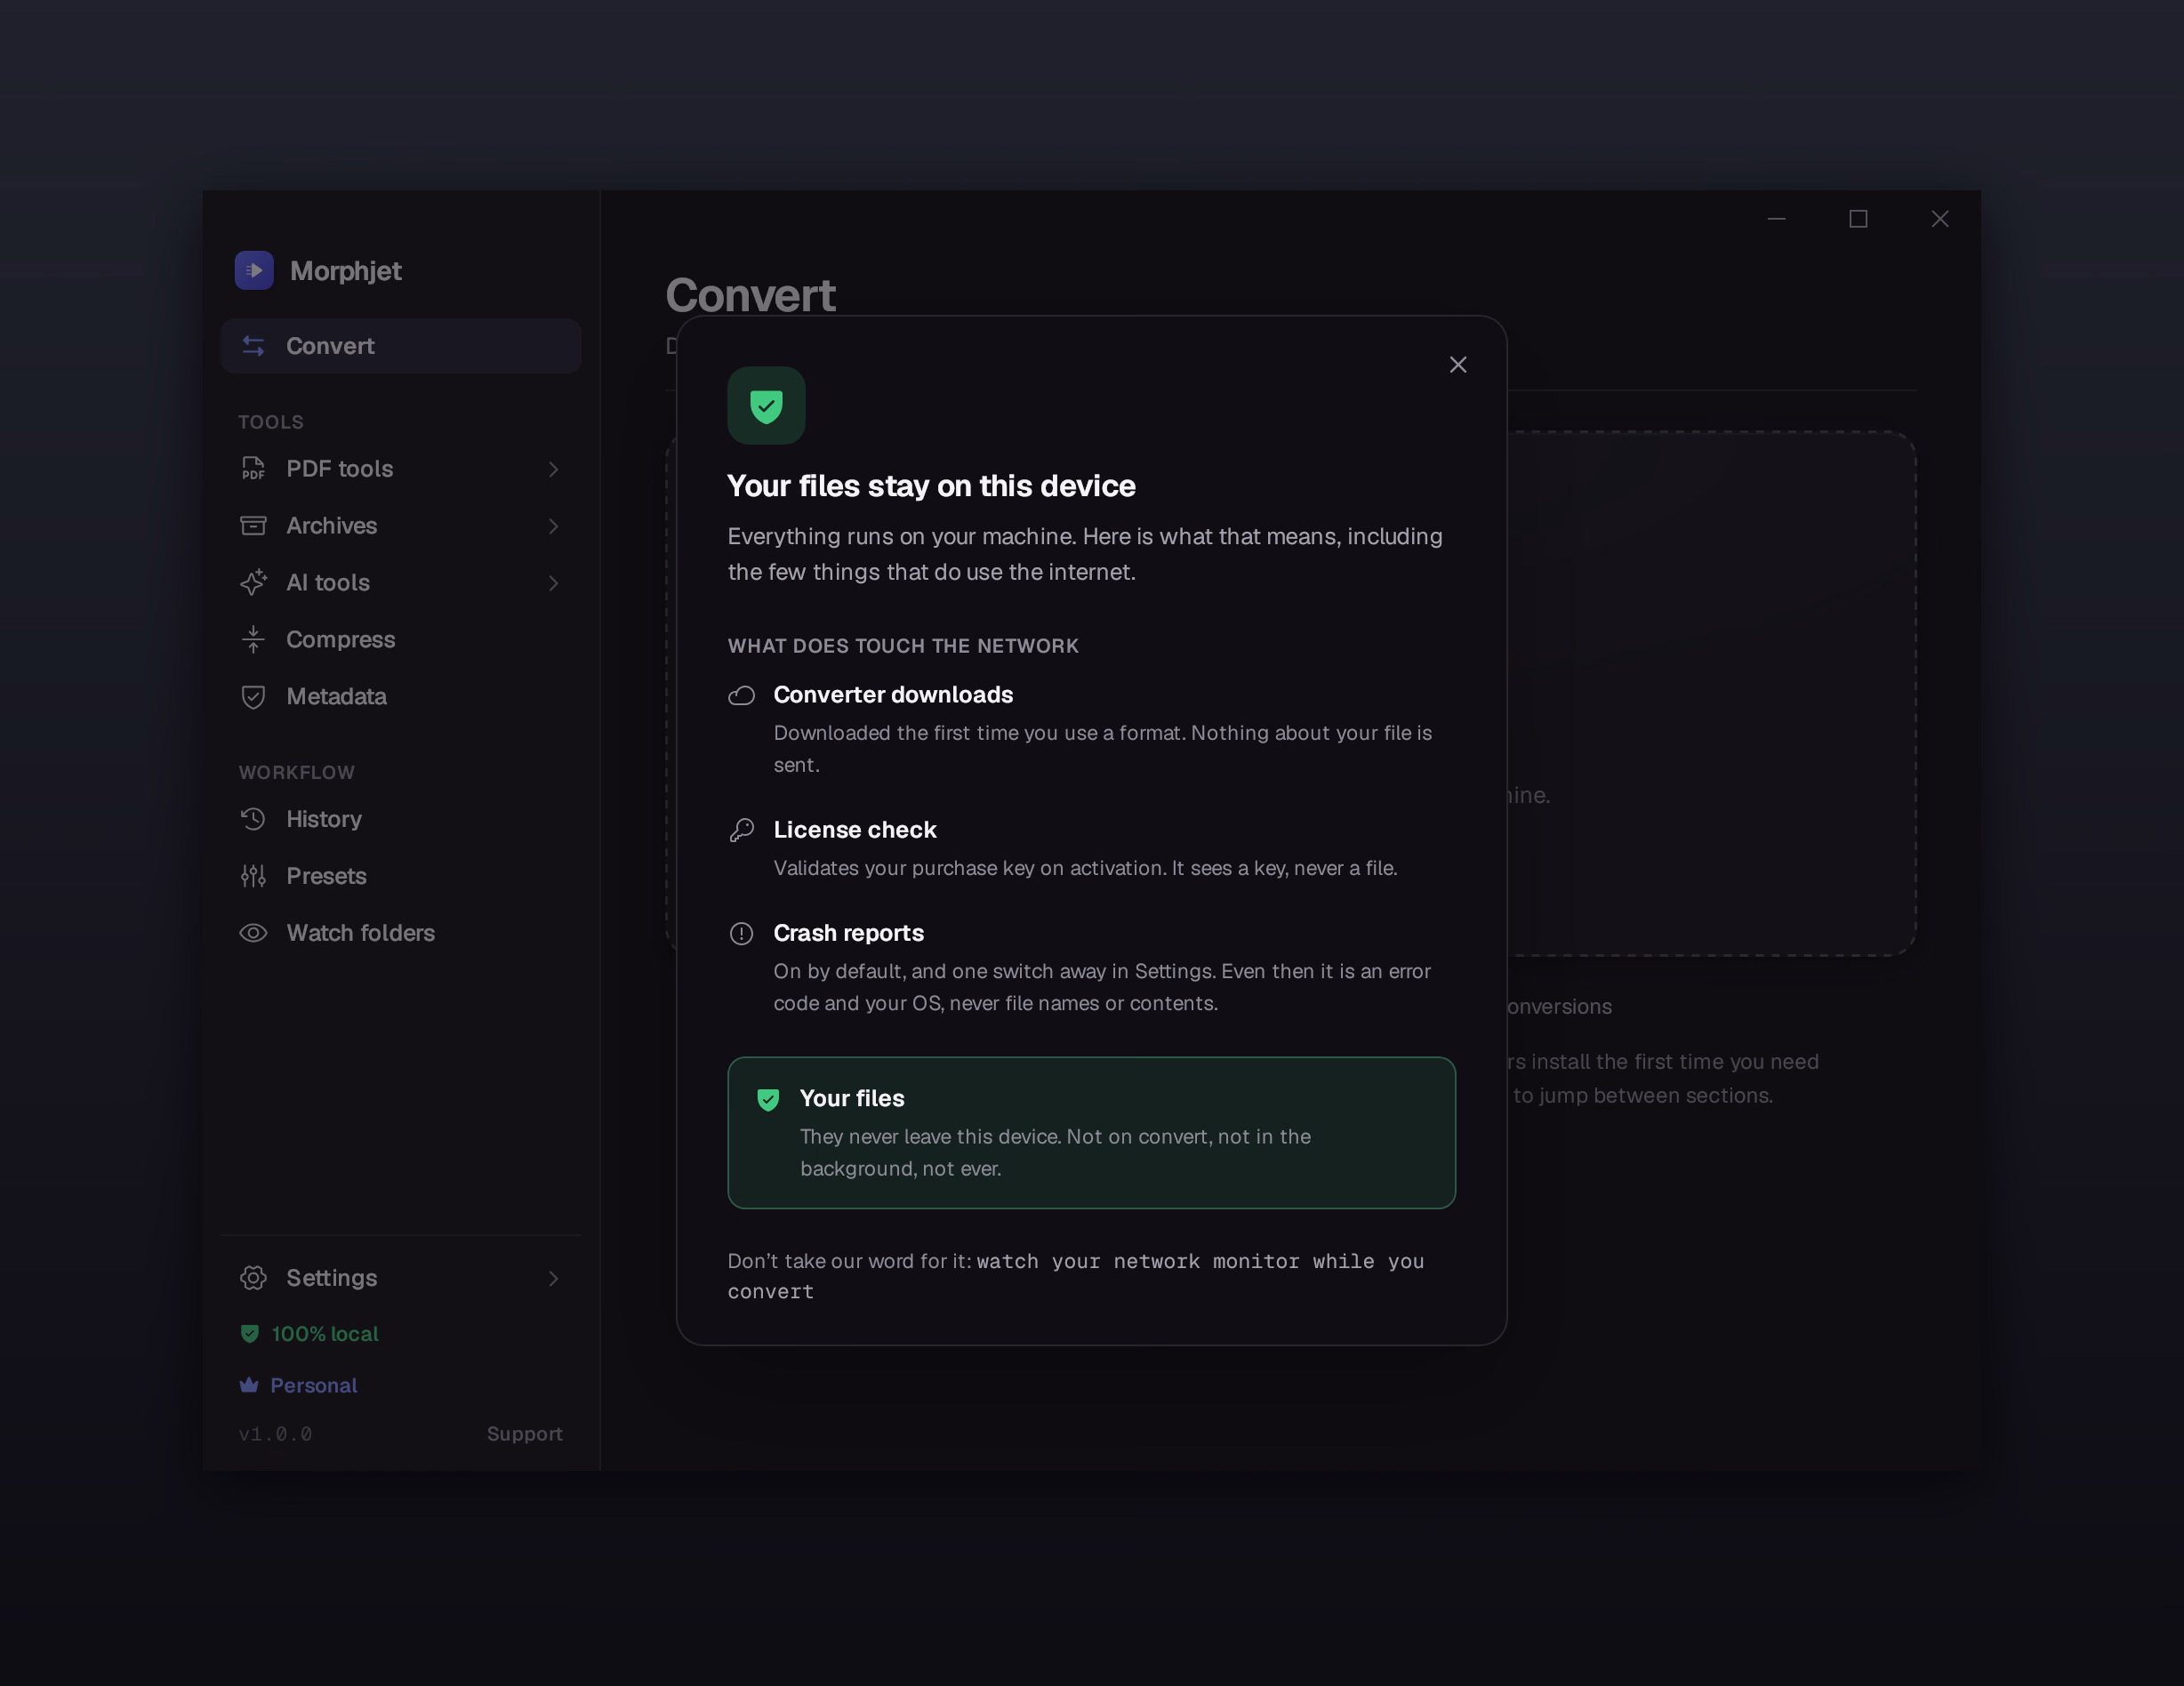
Task: Click the Personal license label
Action: pos(314,1385)
